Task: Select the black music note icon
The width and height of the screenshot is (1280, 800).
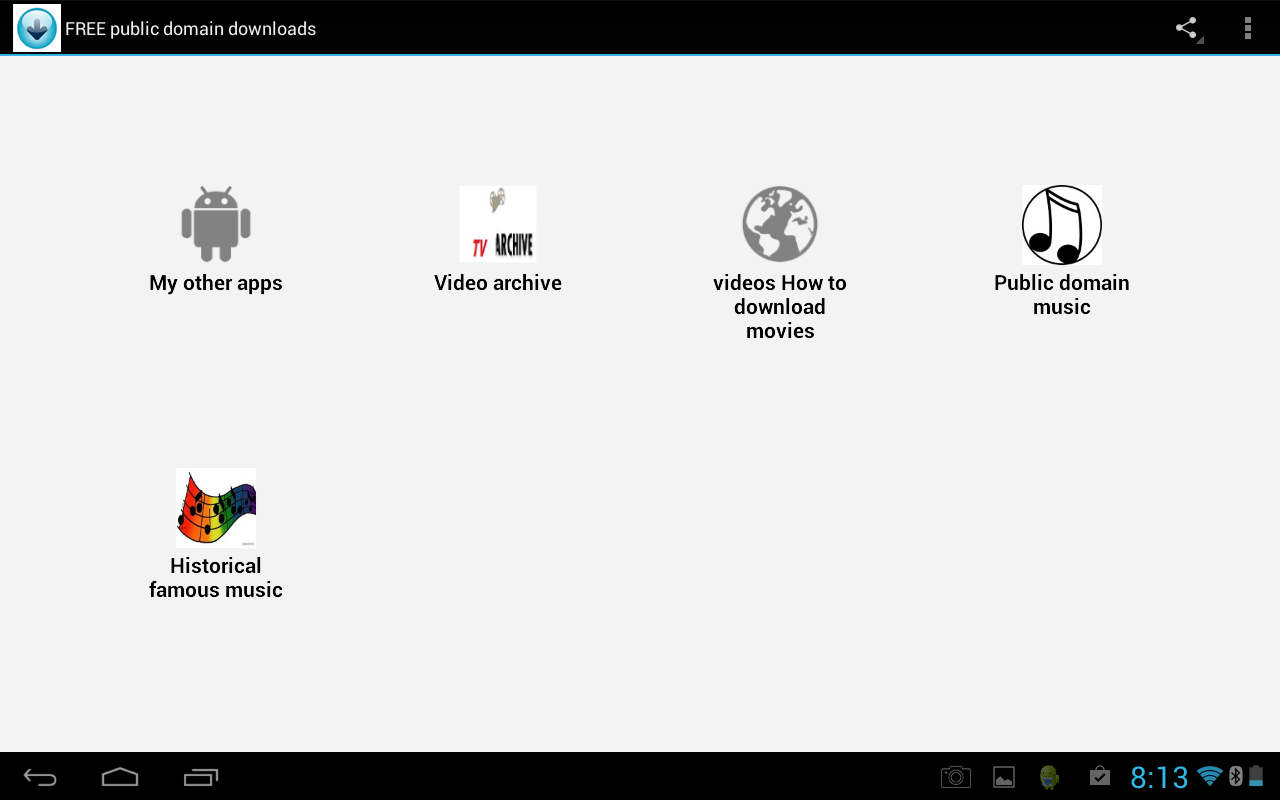Action: 1062,224
